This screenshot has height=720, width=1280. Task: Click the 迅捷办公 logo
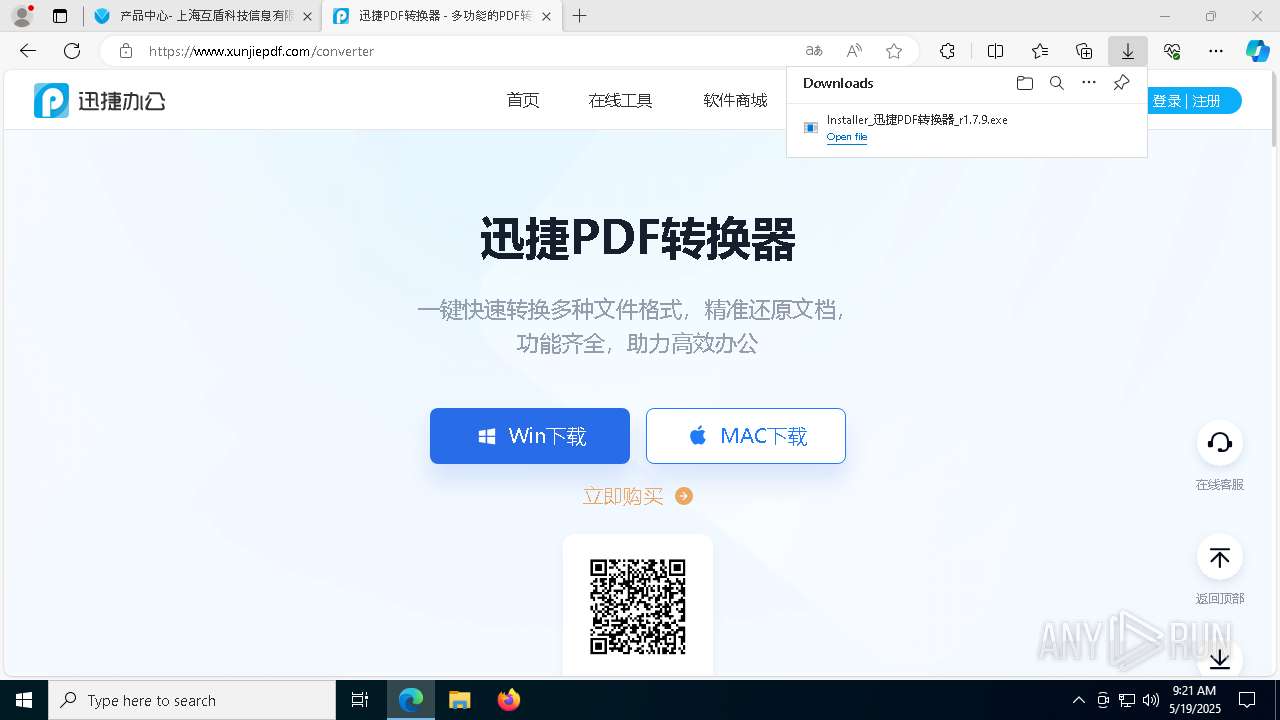point(100,100)
